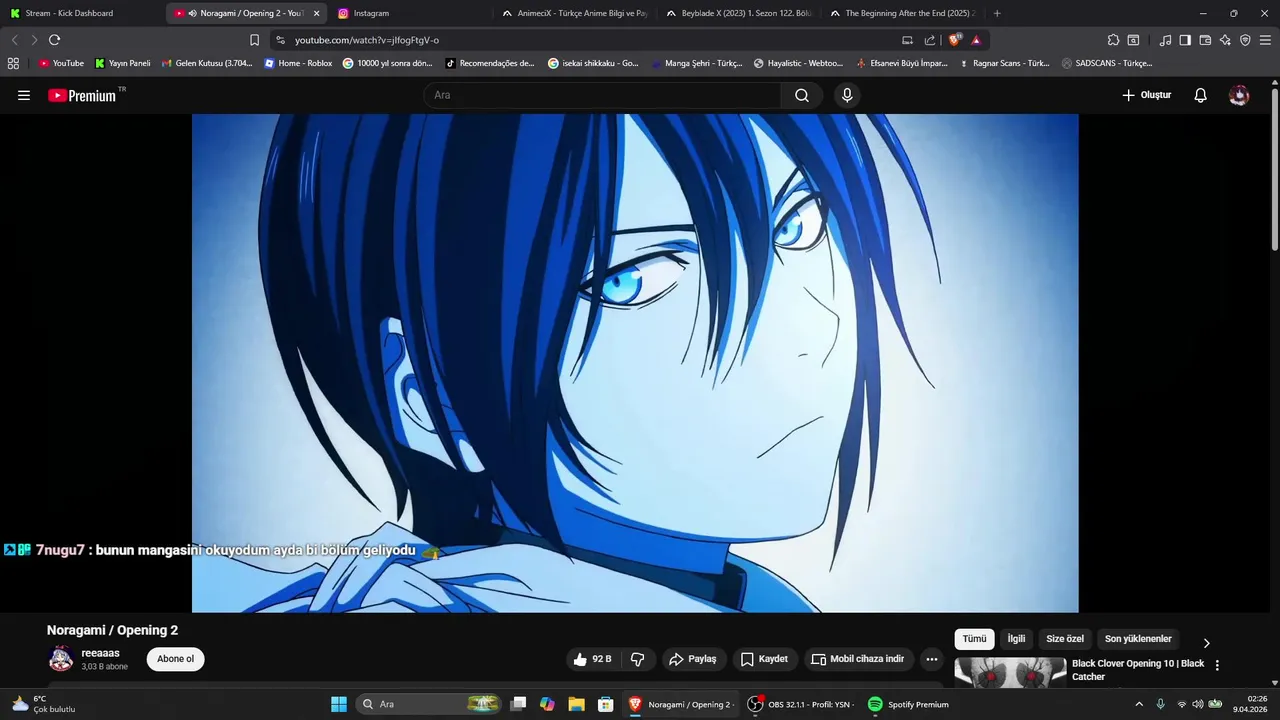
Task: Open the taskbar volume speaker icon
Action: click(x=1197, y=704)
